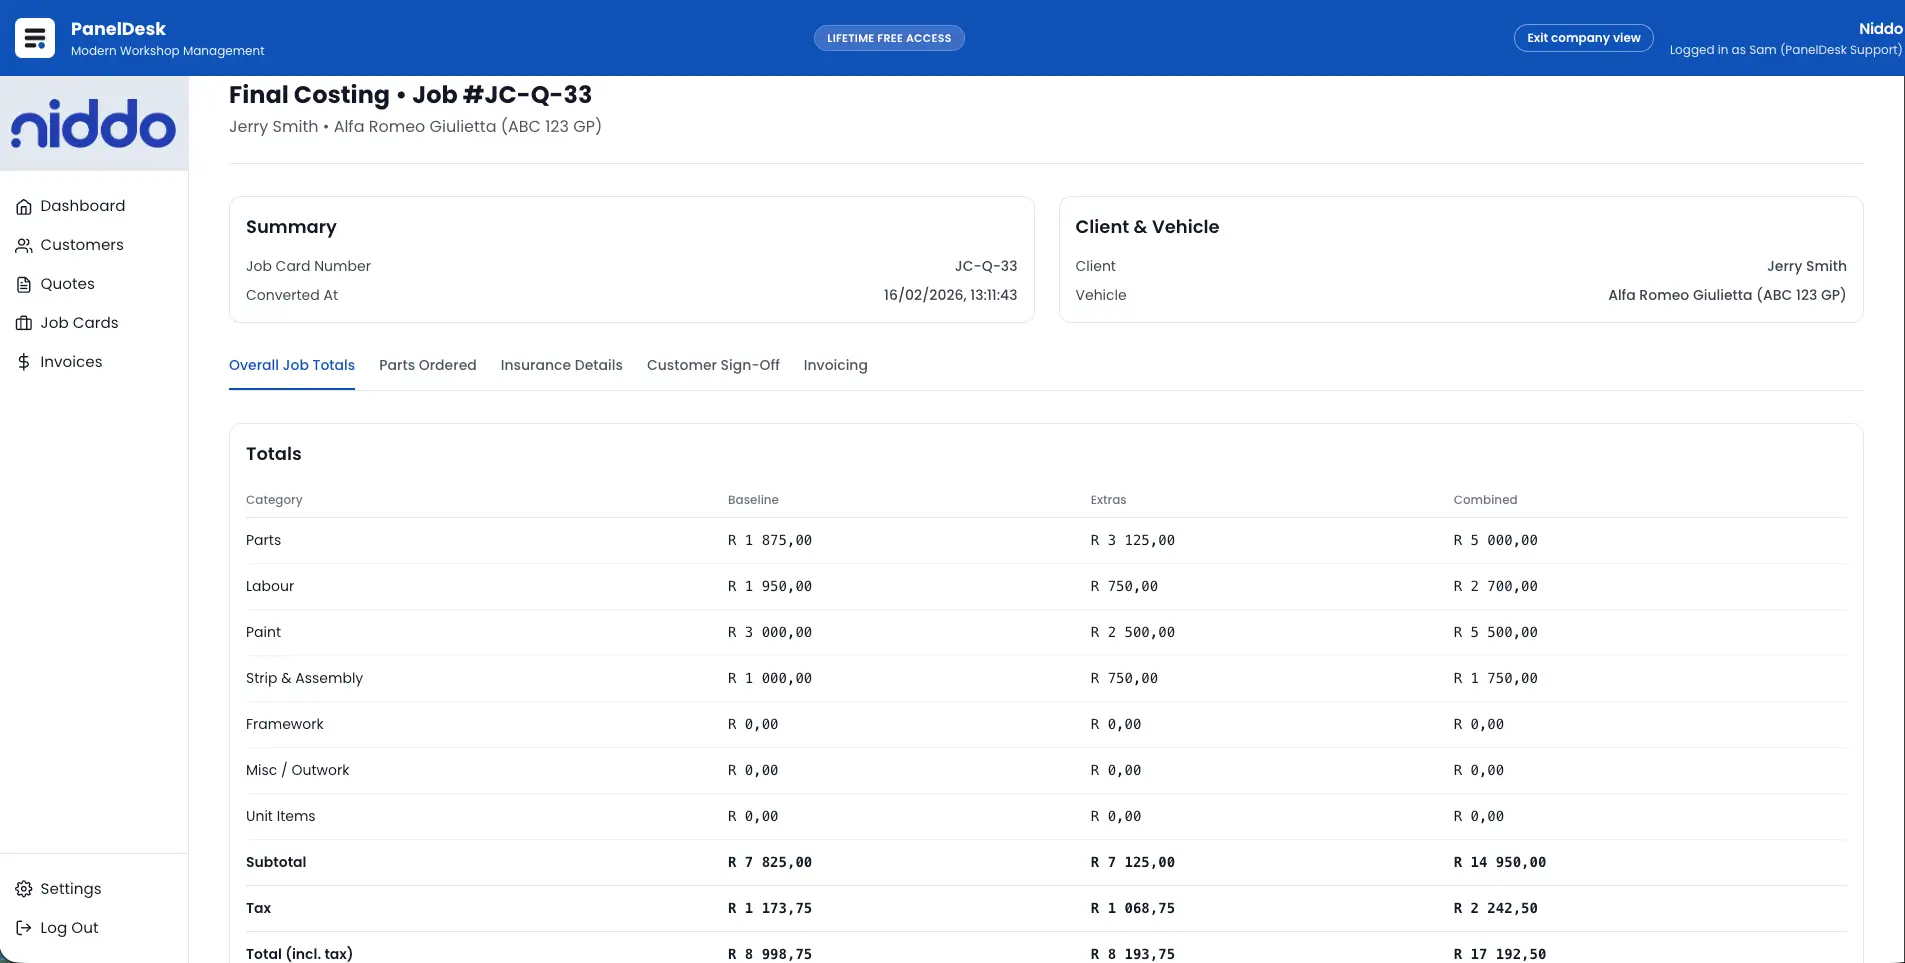
Task: Open Settings with the gear icon
Action: click(24, 888)
